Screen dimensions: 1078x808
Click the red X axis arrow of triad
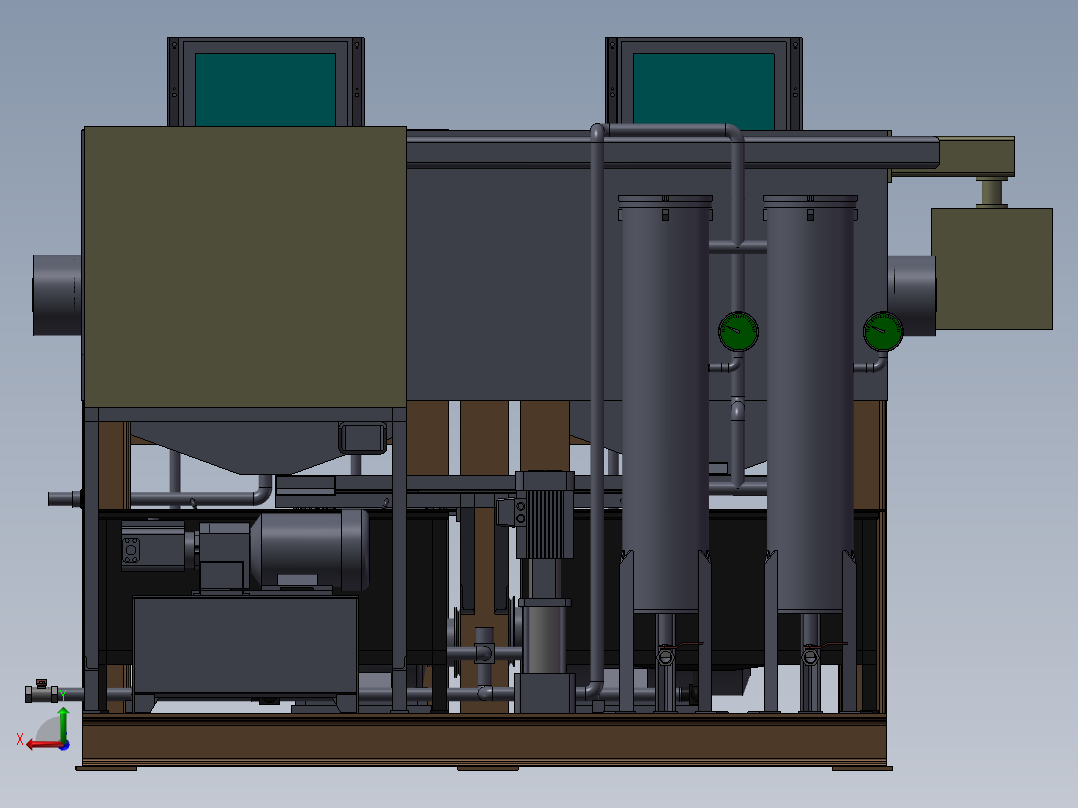(38, 743)
